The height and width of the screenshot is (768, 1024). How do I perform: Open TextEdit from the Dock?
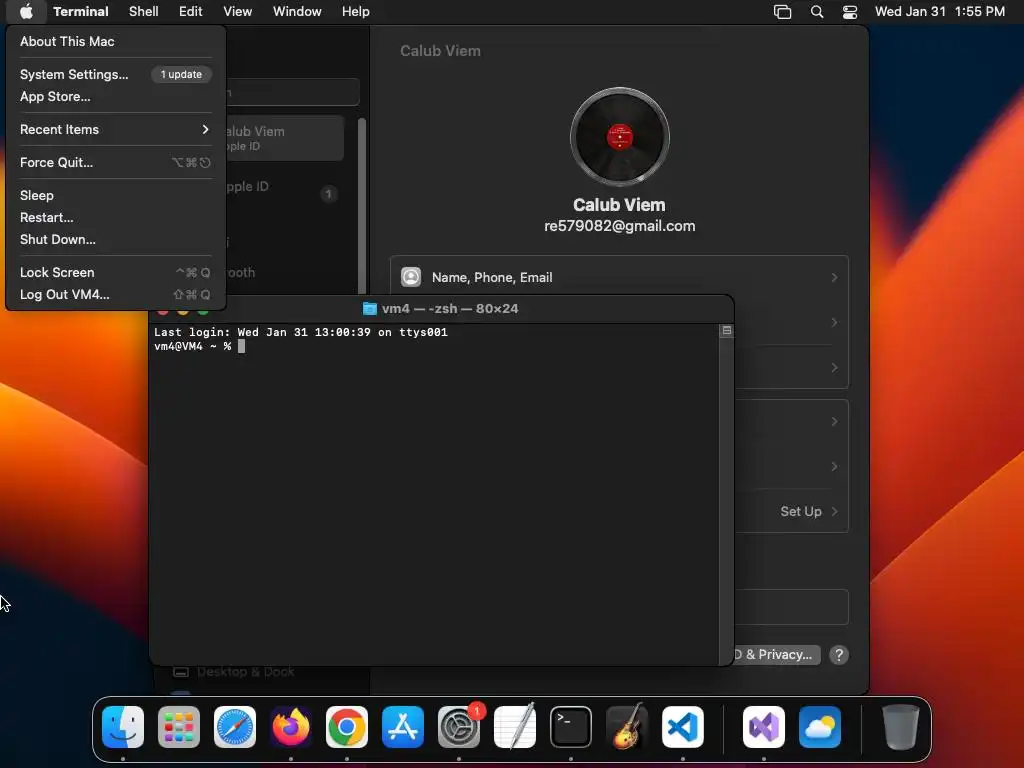(x=515, y=727)
